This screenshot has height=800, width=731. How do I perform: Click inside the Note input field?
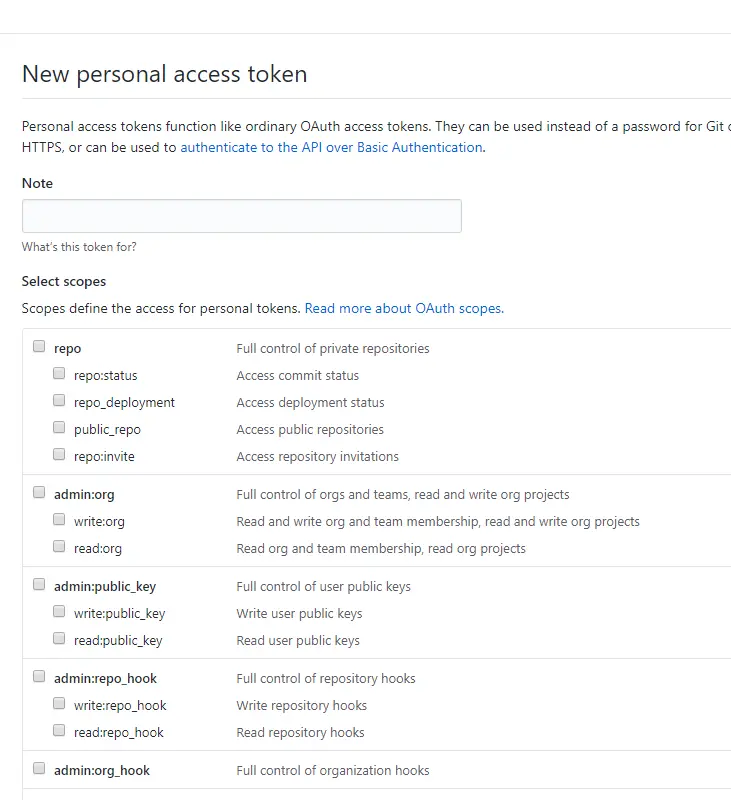(240, 216)
